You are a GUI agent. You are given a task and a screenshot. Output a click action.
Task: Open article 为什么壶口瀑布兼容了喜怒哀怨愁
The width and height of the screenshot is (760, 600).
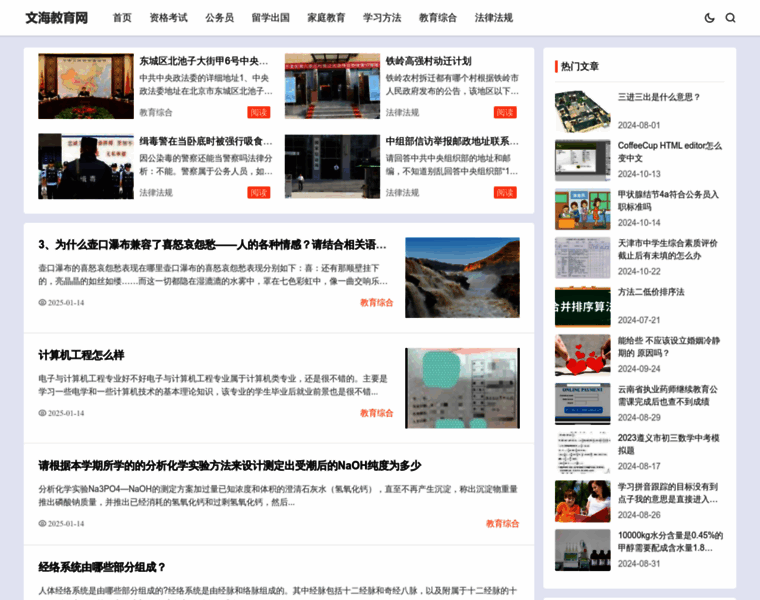(212, 245)
